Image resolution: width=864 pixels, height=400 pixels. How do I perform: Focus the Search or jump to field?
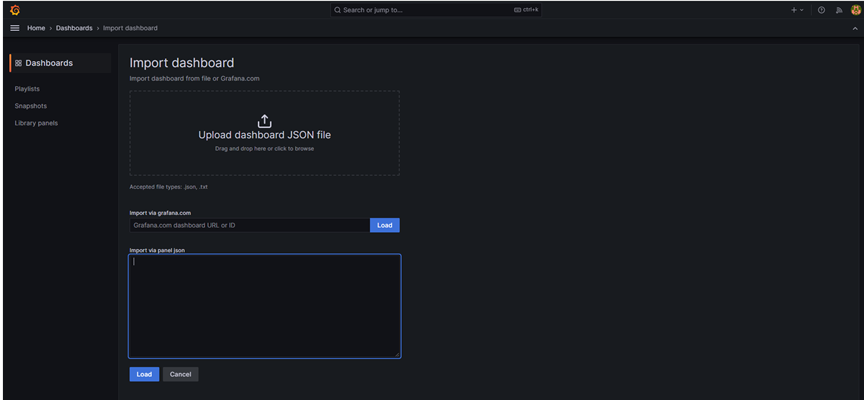435,10
